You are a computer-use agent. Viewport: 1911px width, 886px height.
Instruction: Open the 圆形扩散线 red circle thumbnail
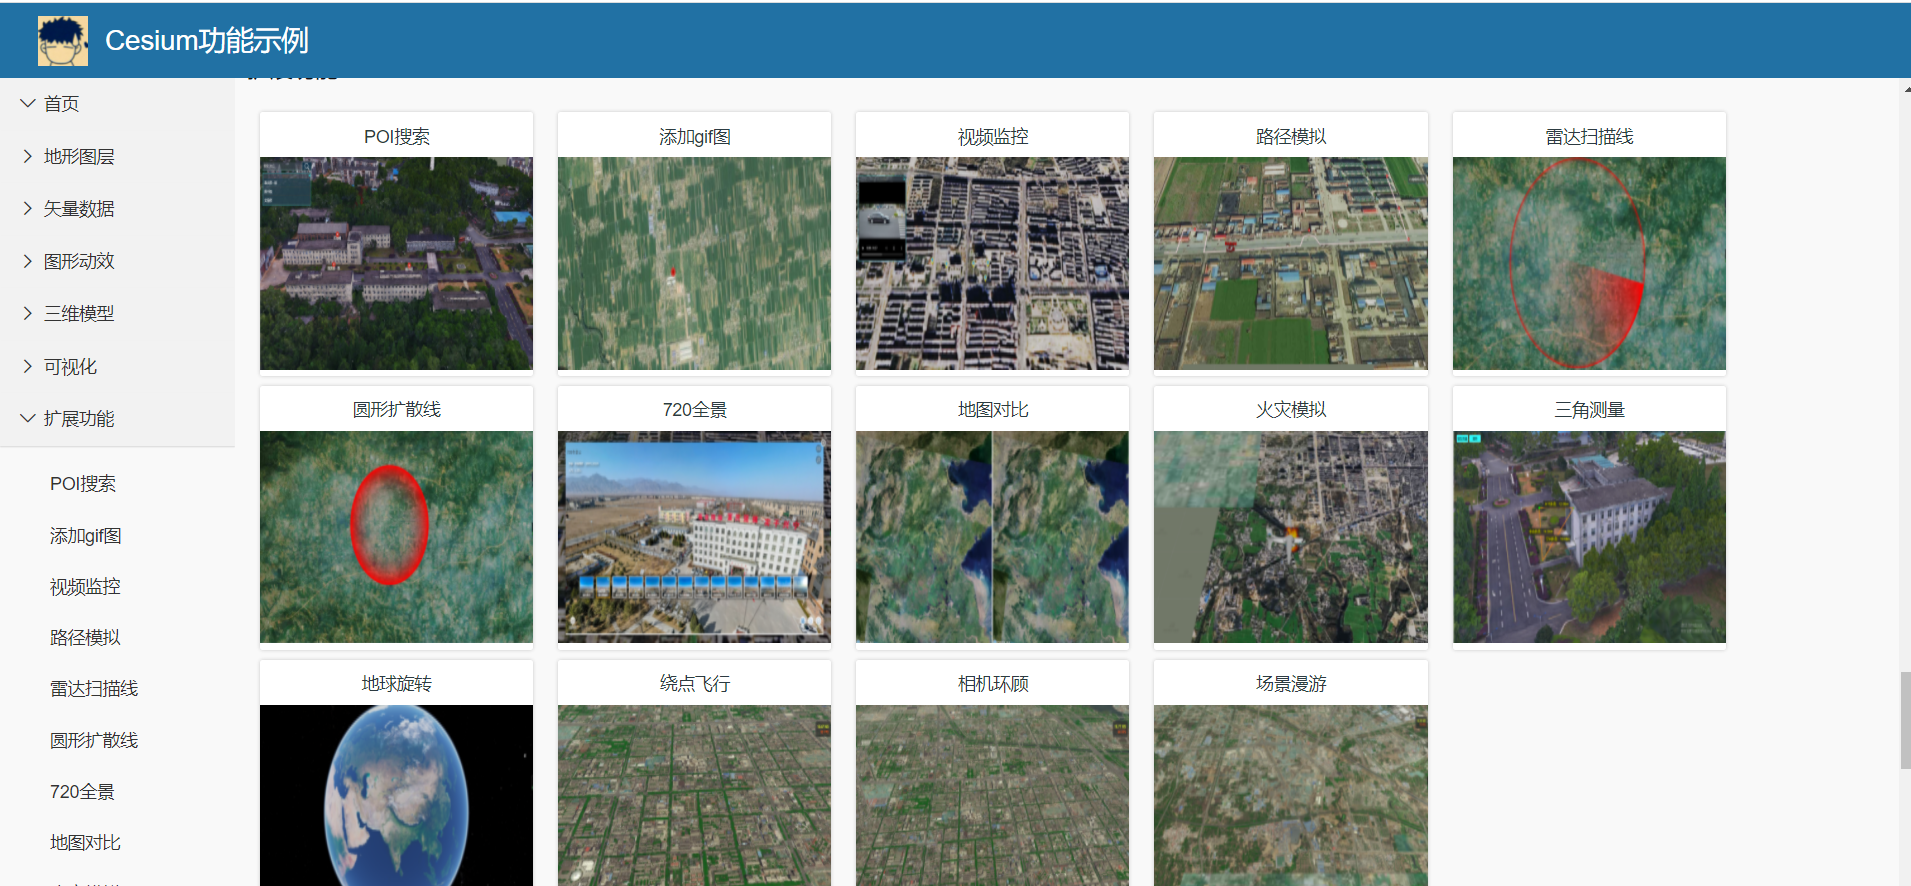click(x=396, y=537)
